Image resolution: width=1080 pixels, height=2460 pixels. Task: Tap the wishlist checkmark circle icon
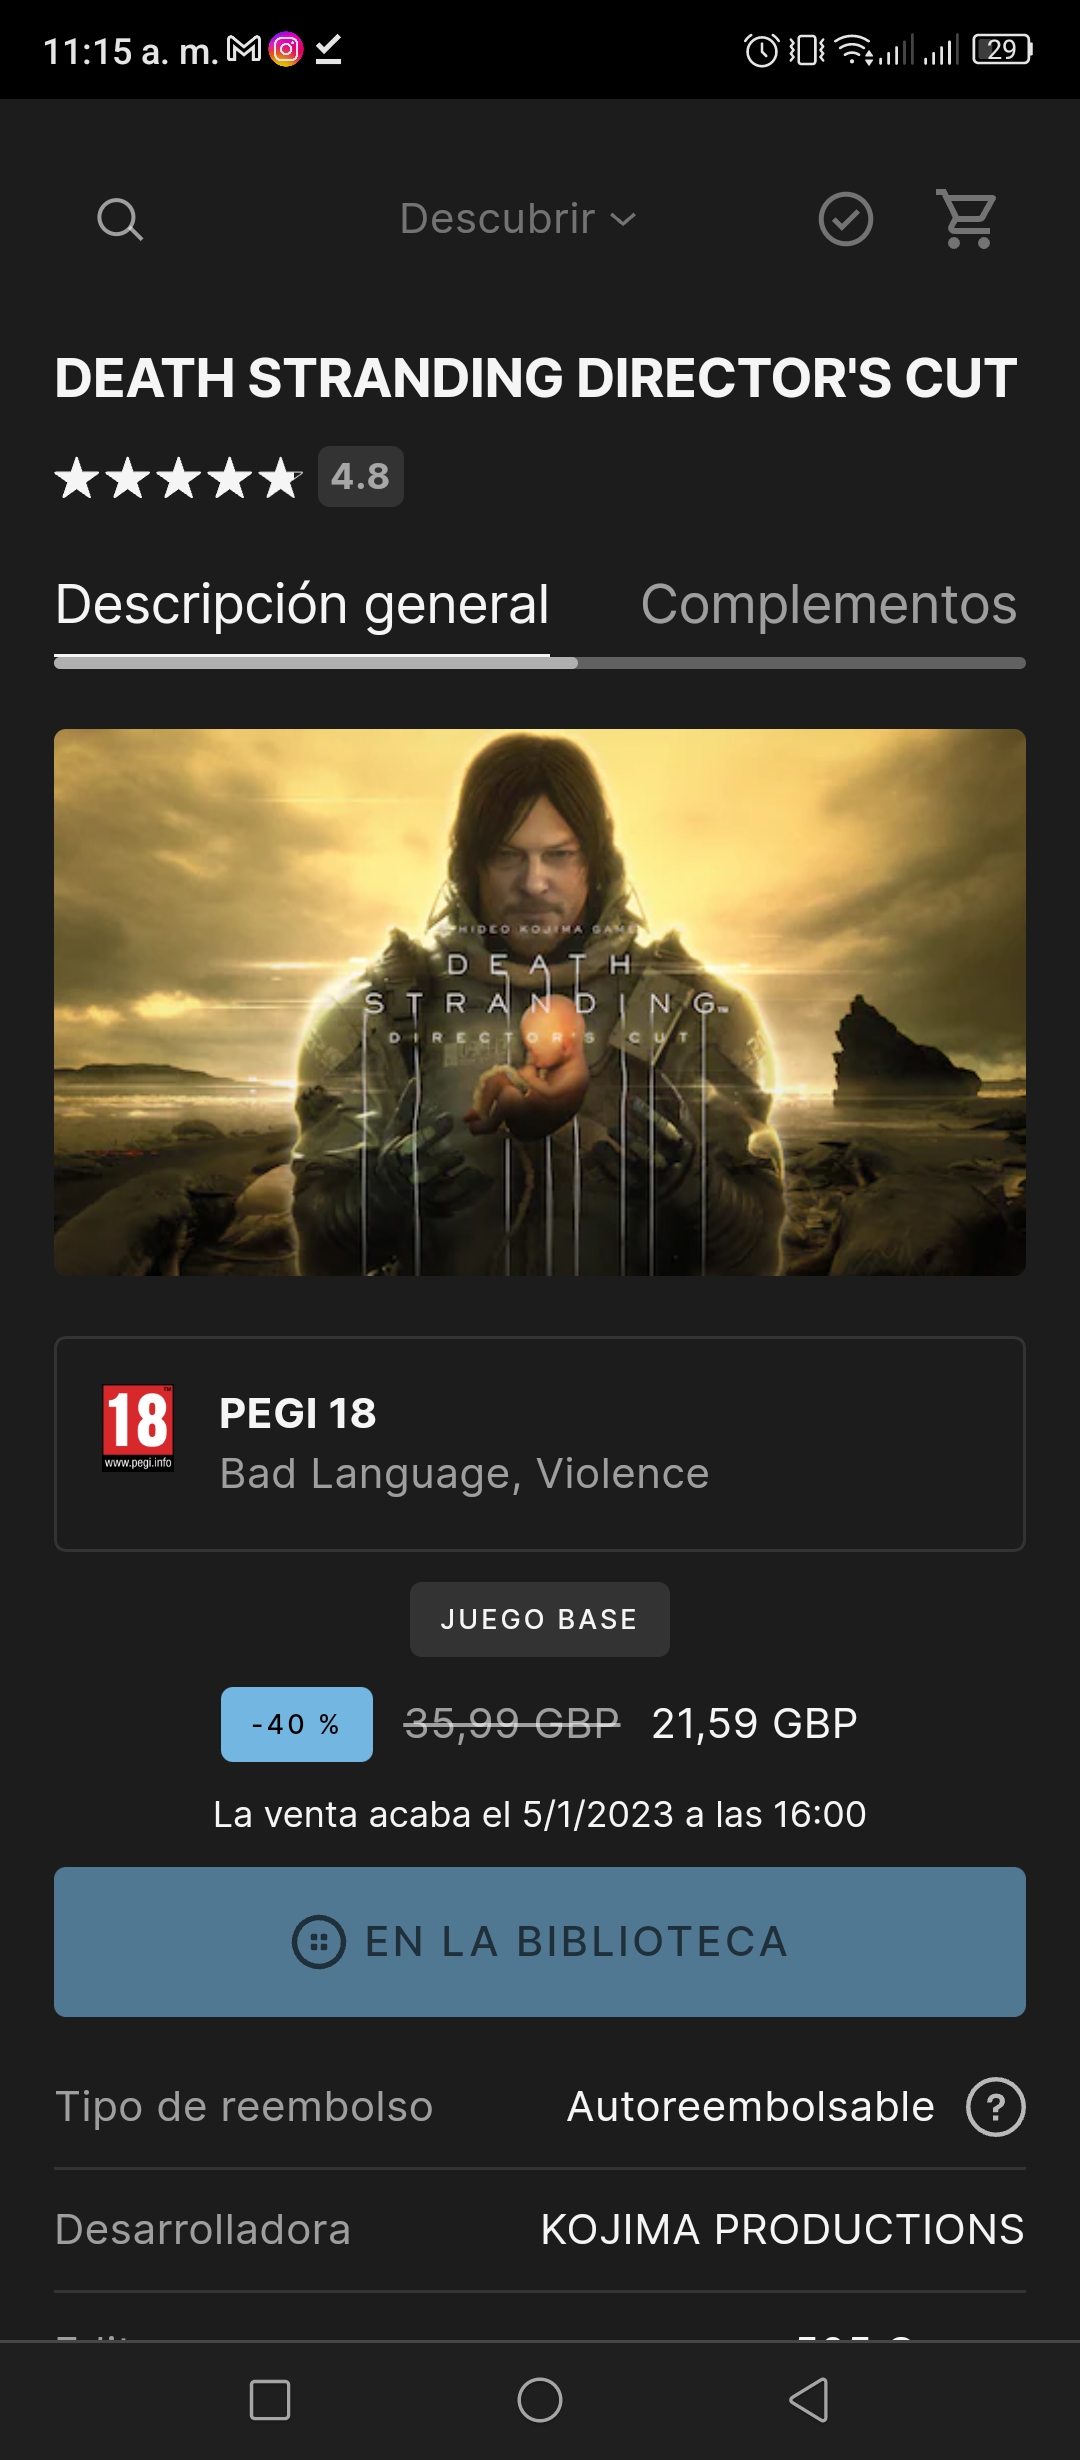(846, 219)
